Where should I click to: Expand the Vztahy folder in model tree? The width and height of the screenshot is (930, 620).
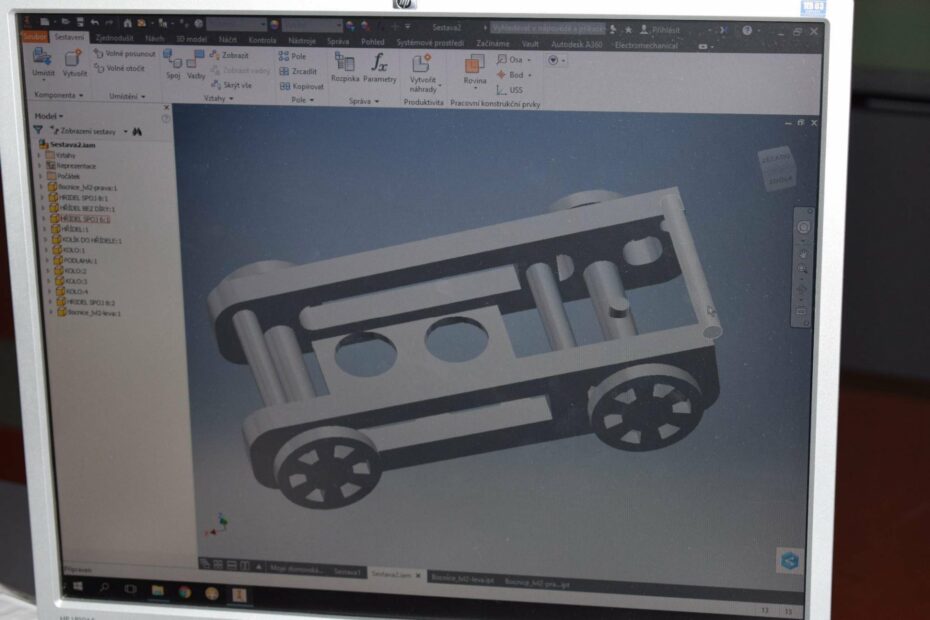[x=41, y=155]
